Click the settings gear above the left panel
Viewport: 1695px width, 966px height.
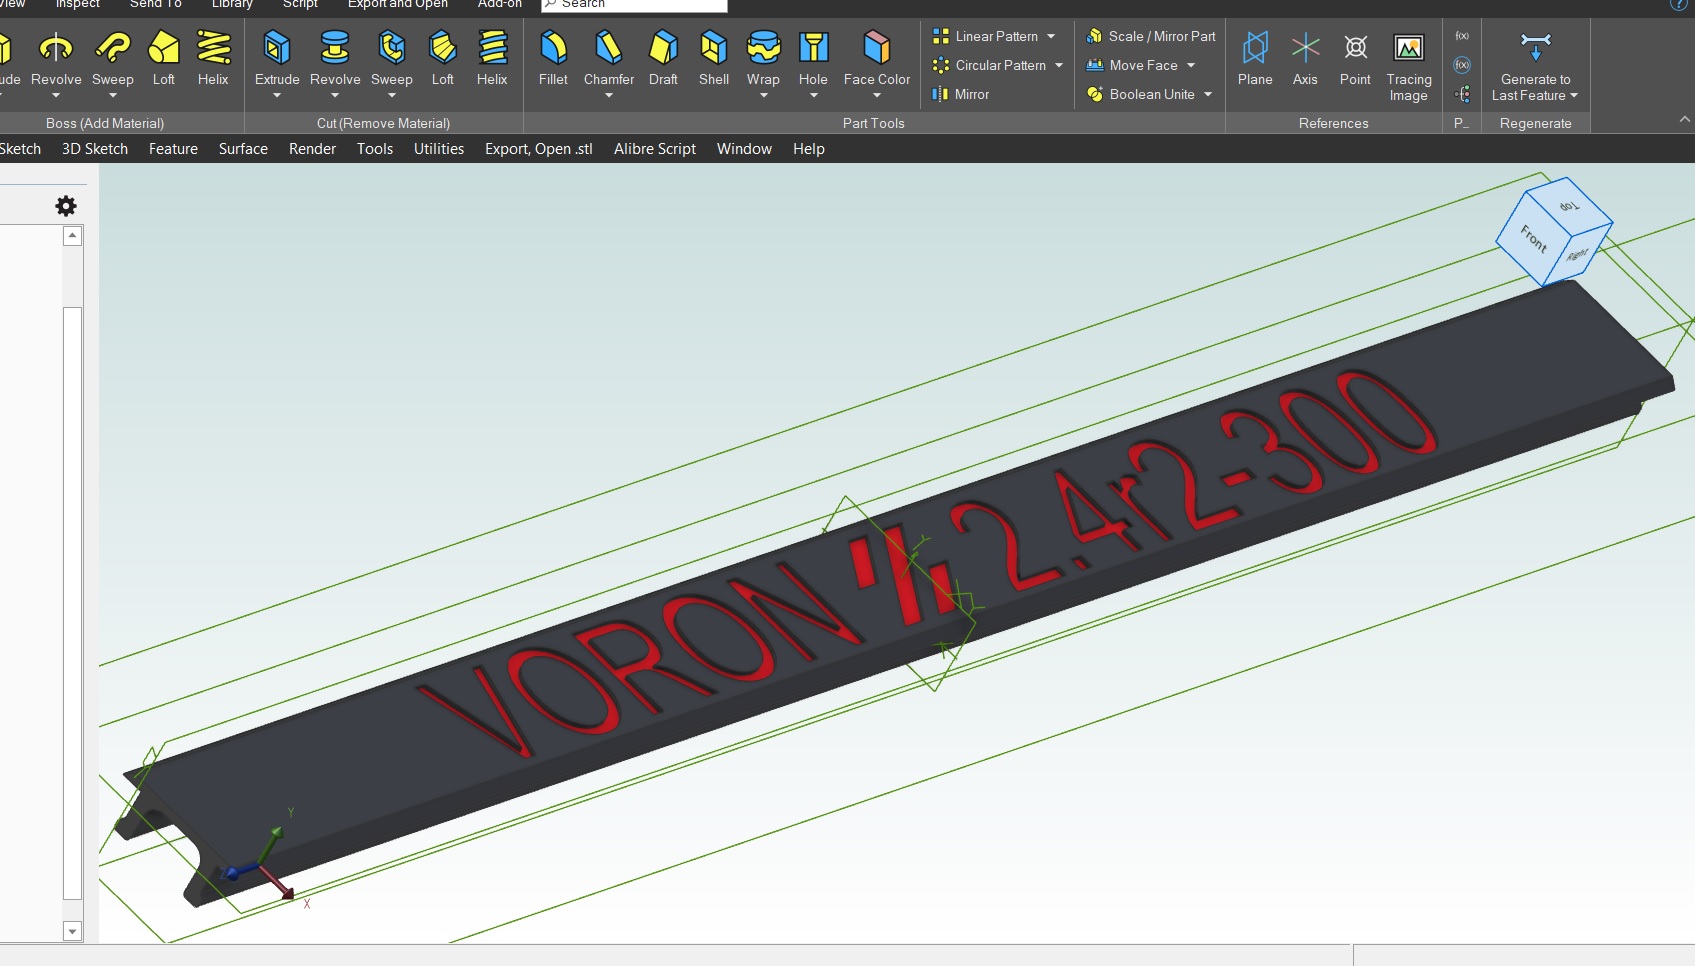66,205
